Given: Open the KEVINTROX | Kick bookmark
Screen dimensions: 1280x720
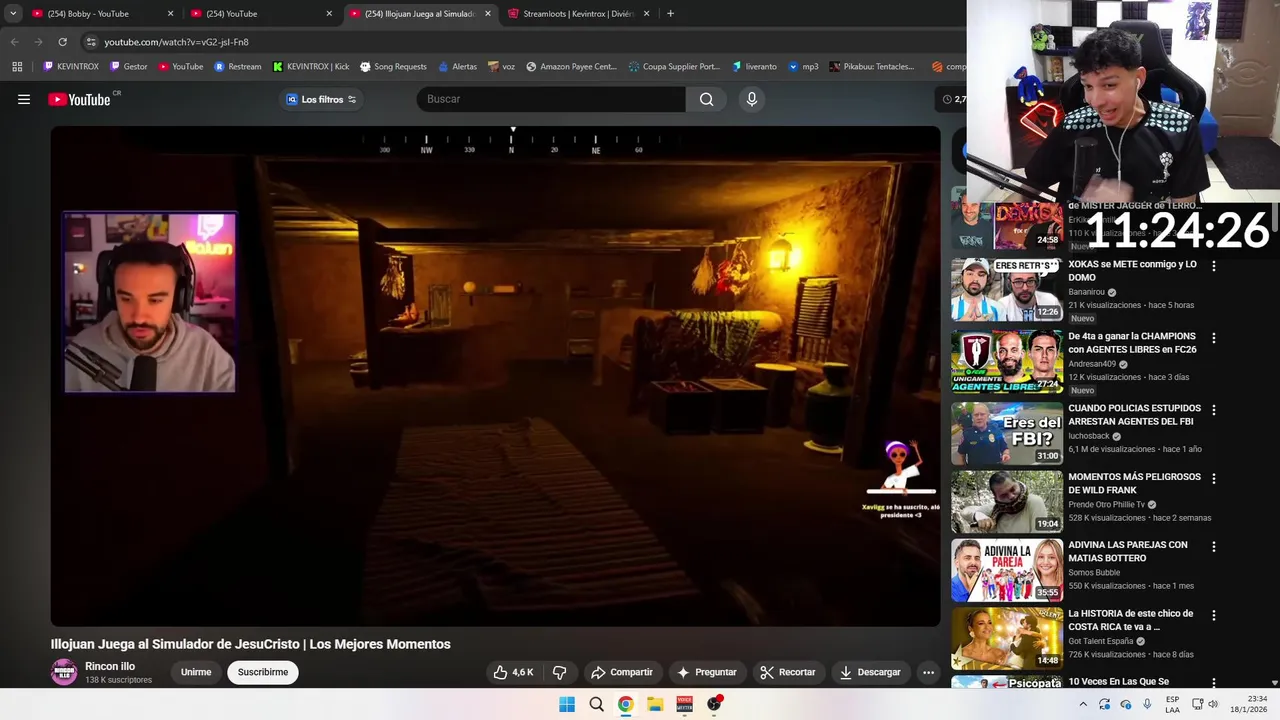Looking at the screenshot, I should (x=311, y=67).
